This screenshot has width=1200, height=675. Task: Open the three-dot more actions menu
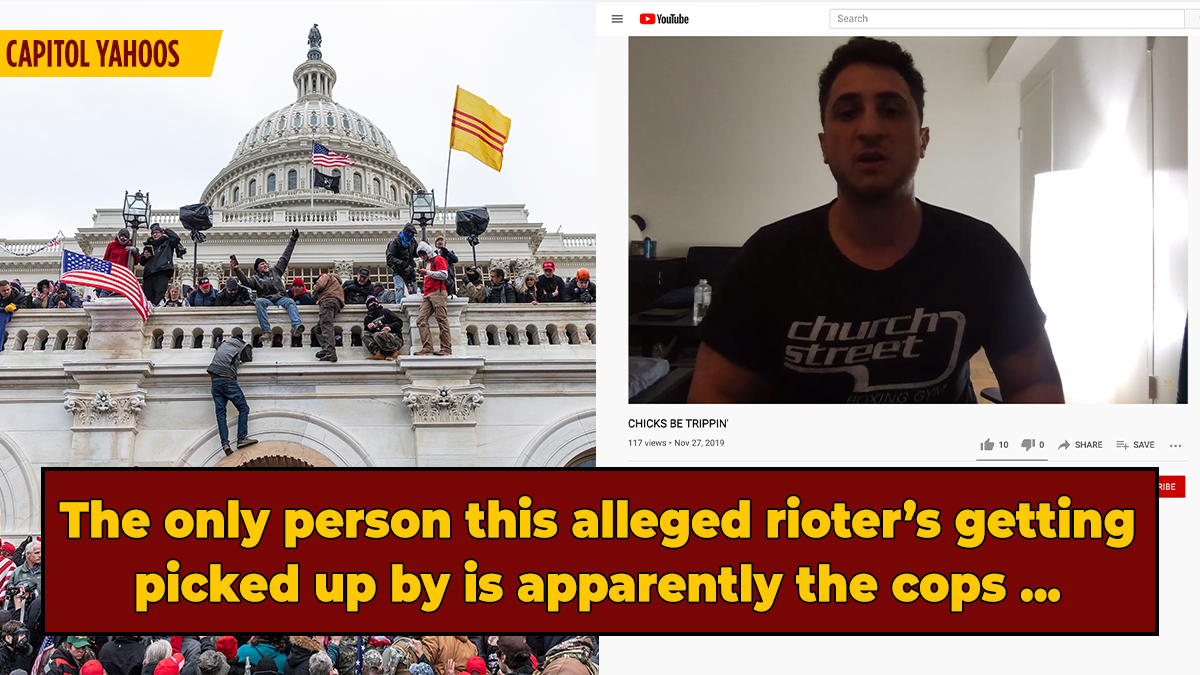tap(1176, 445)
